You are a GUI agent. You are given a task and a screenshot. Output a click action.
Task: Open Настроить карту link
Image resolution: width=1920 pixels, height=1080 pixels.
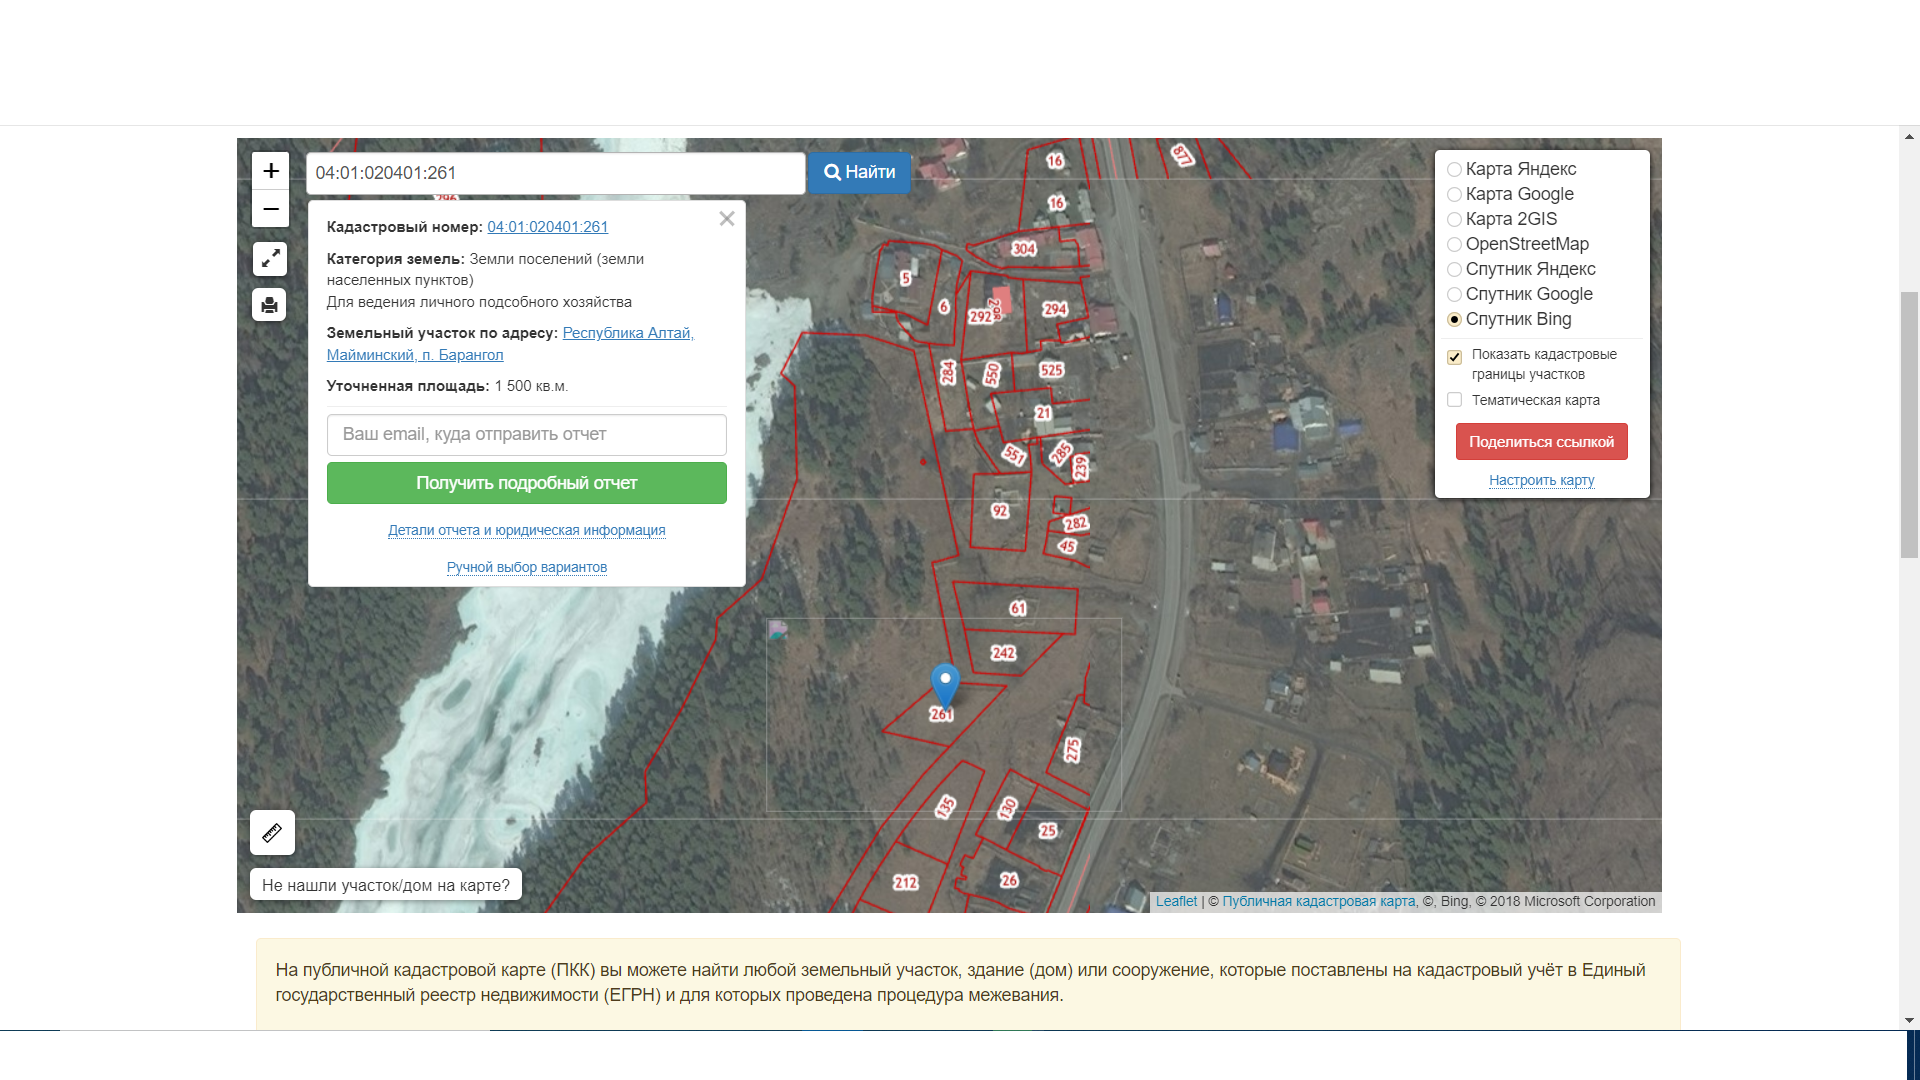(1541, 481)
